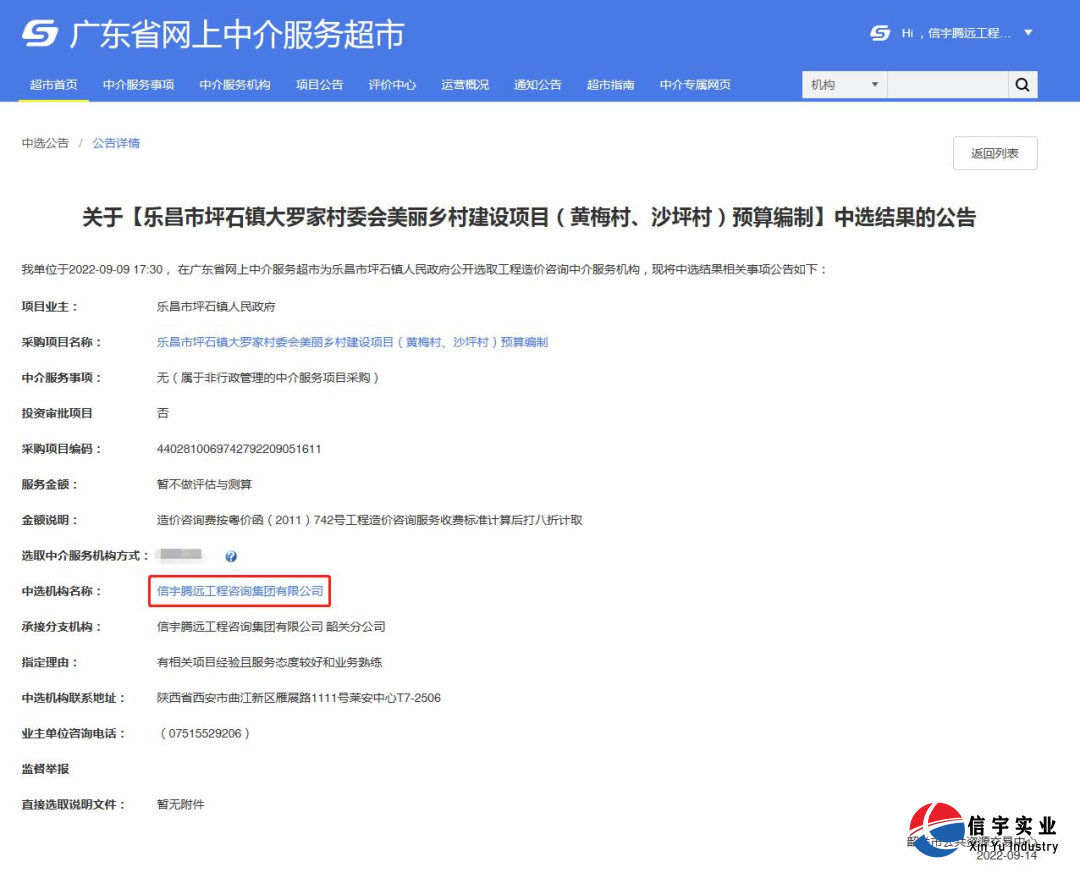Viewport: 1080px width, 873px height.
Task: Open the 通知公告 menu item
Action: click(537, 85)
